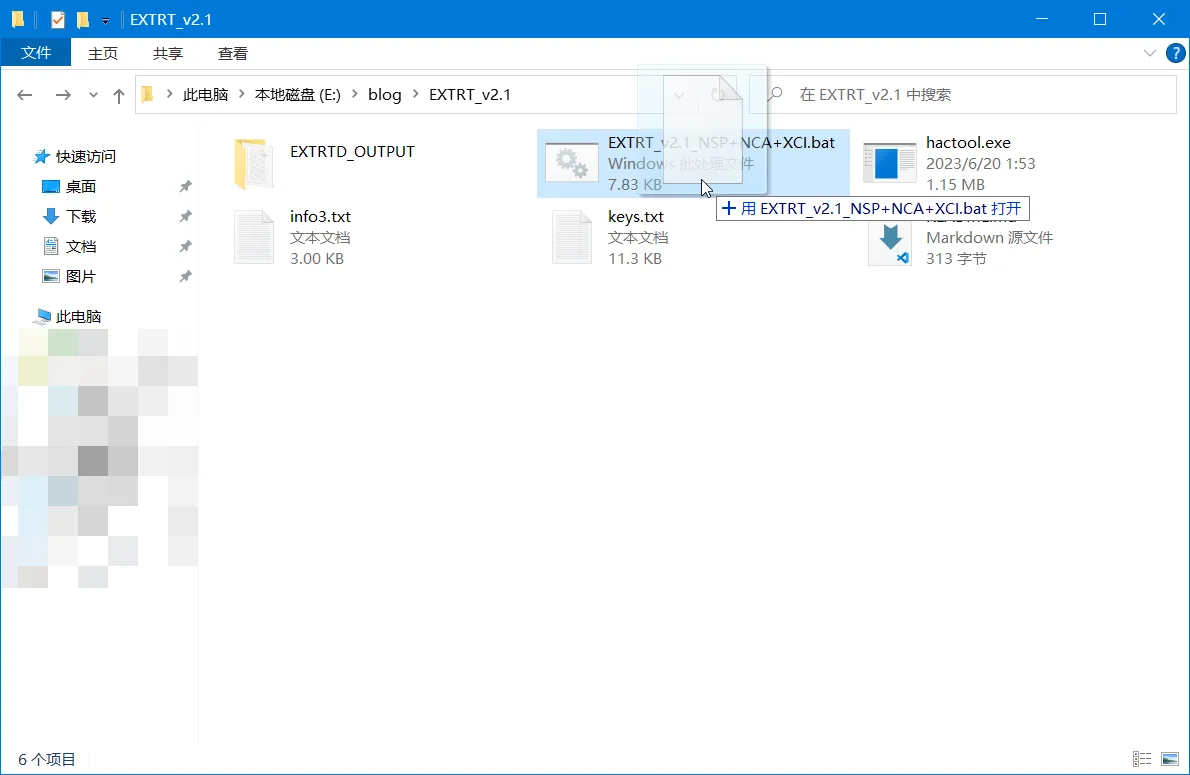This screenshot has height=775, width=1190.
Task: Open the Help question mark icon
Action: click(1175, 53)
